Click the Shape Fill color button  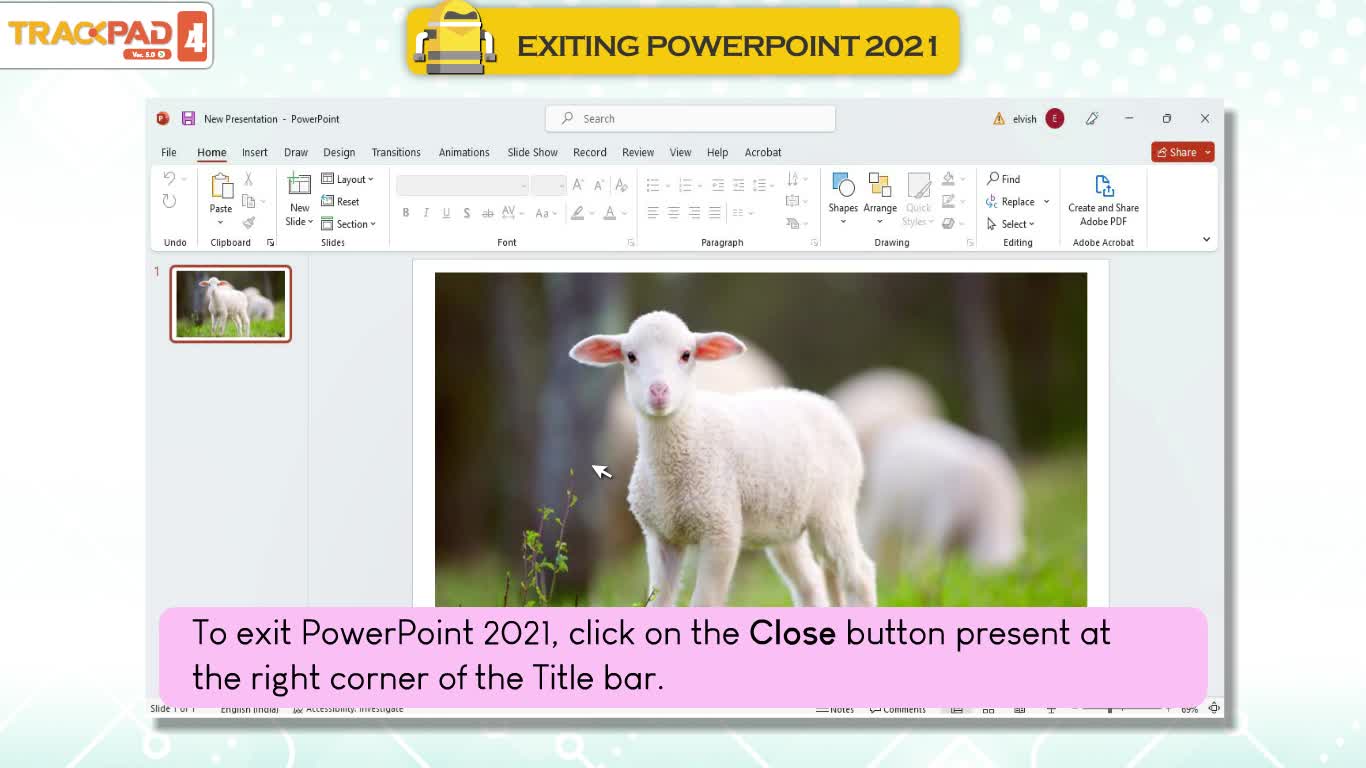pos(948,179)
